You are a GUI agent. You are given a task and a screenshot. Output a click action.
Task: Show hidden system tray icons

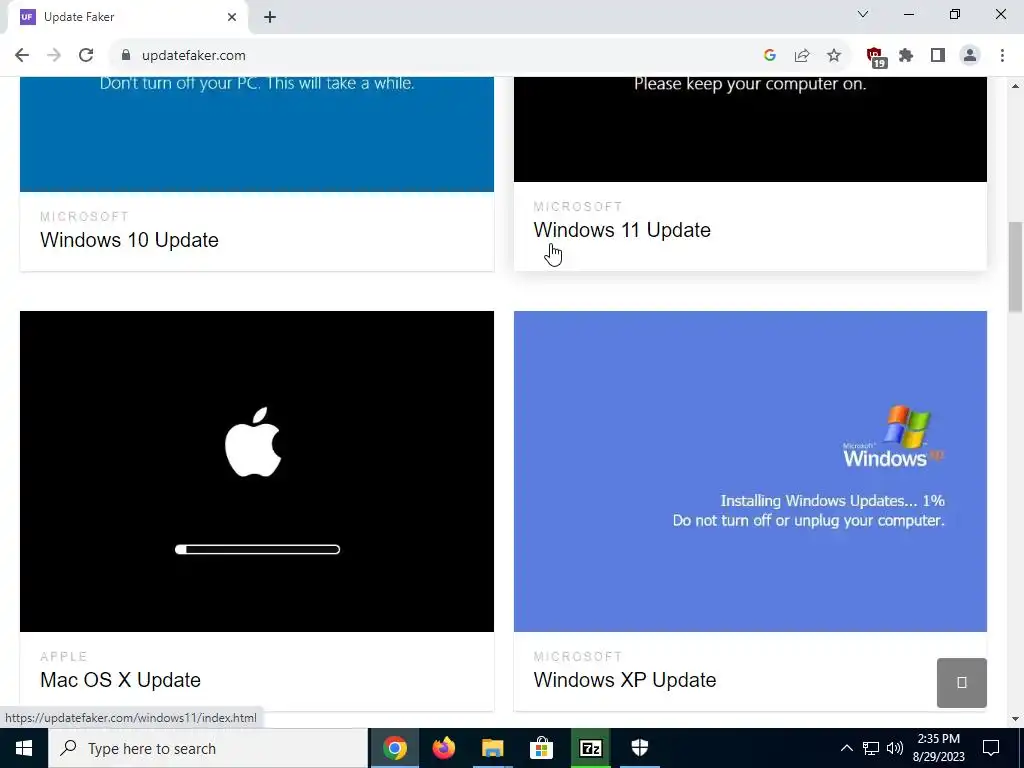(x=846, y=748)
